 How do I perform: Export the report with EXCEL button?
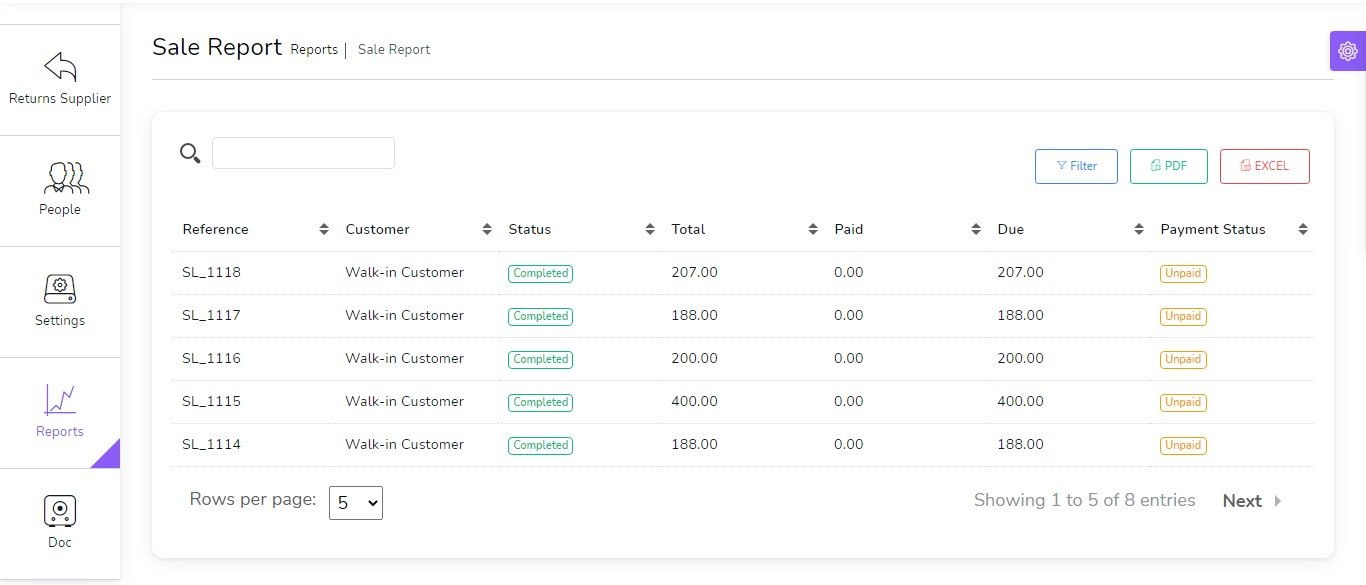(x=1264, y=166)
